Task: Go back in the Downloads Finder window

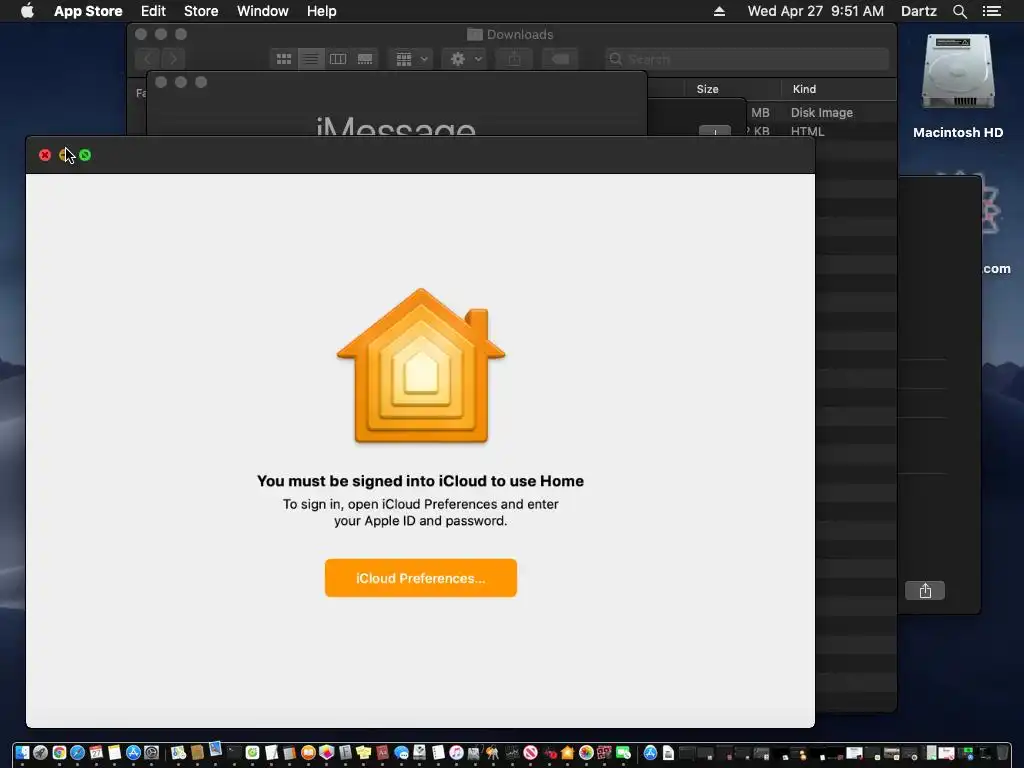Action: [x=148, y=59]
